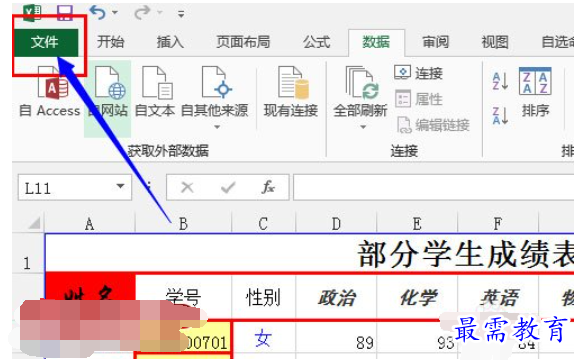Click the 连接 button
576x361 pixels.
pyautogui.click(x=418, y=73)
